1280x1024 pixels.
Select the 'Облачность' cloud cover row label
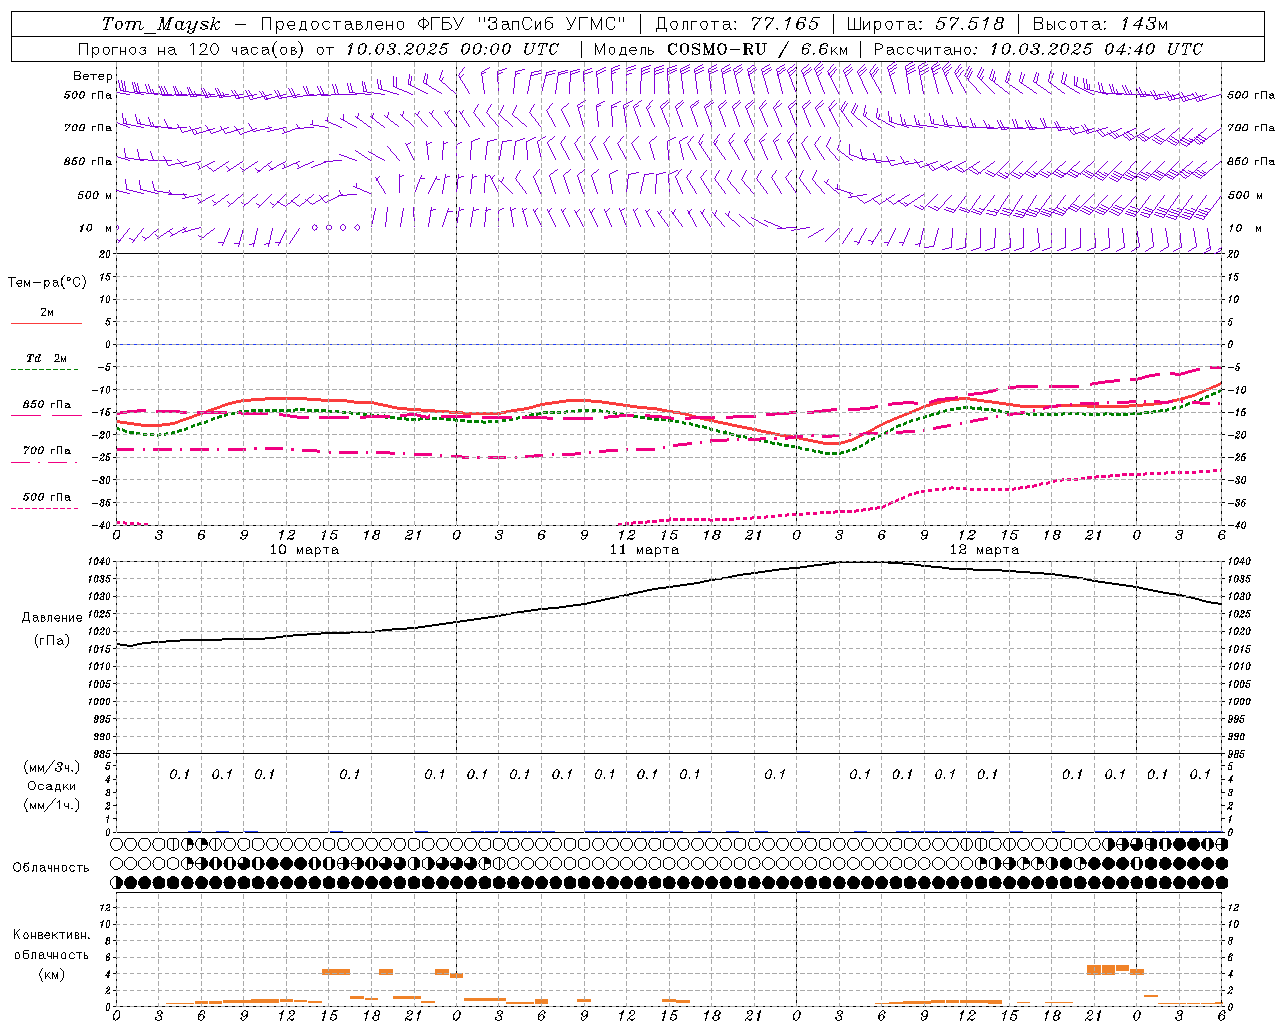51,868
